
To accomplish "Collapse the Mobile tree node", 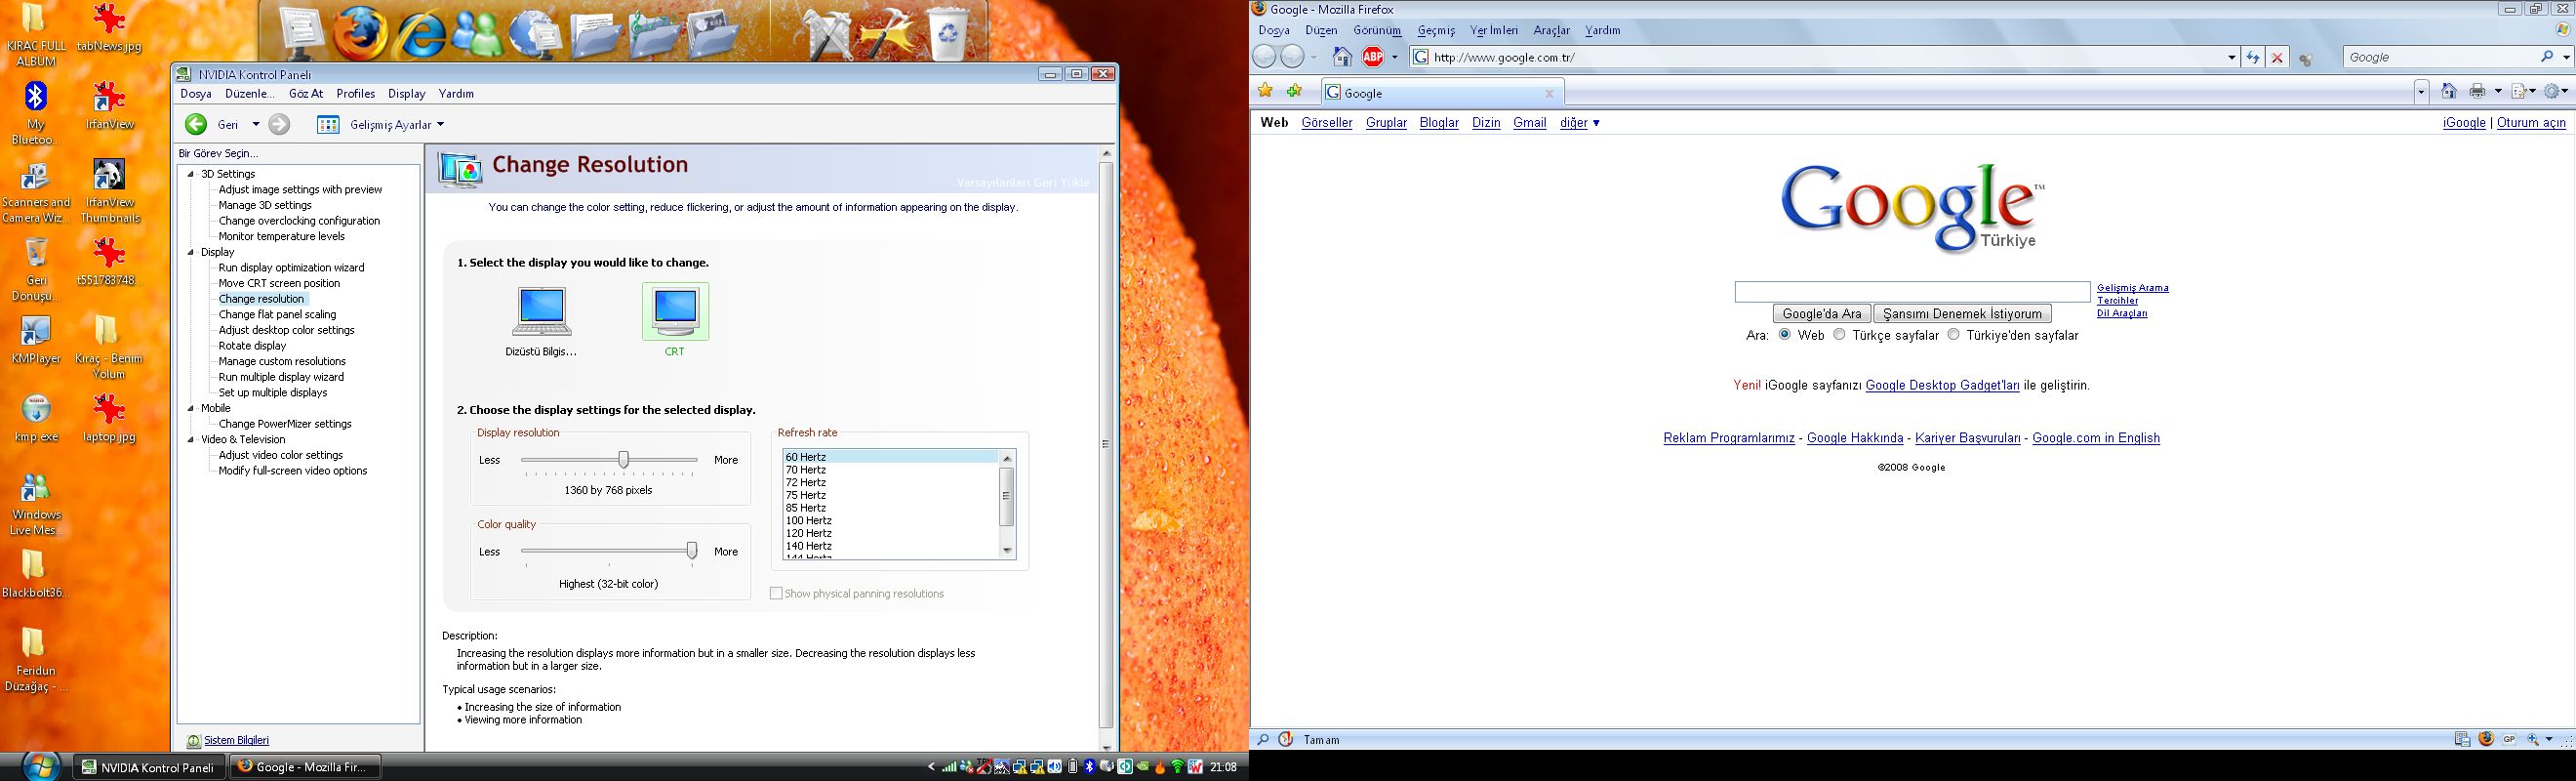I will coord(191,408).
